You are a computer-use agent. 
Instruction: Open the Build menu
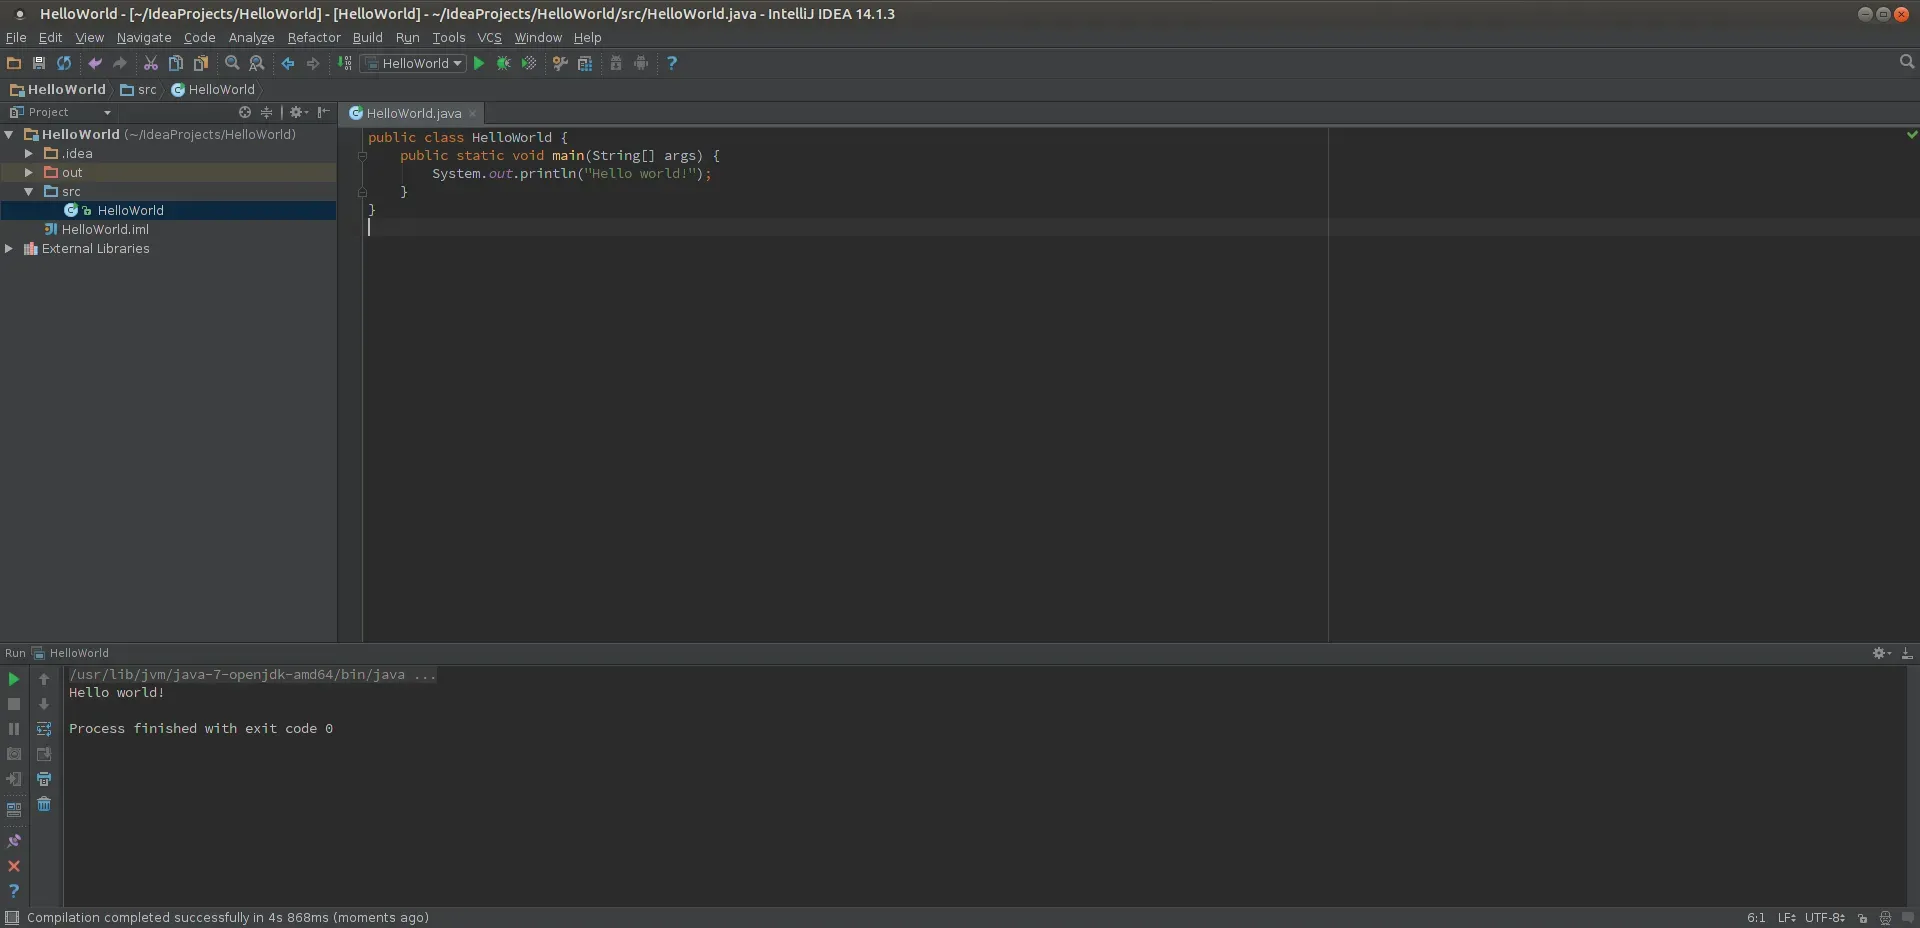pyautogui.click(x=367, y=37)
